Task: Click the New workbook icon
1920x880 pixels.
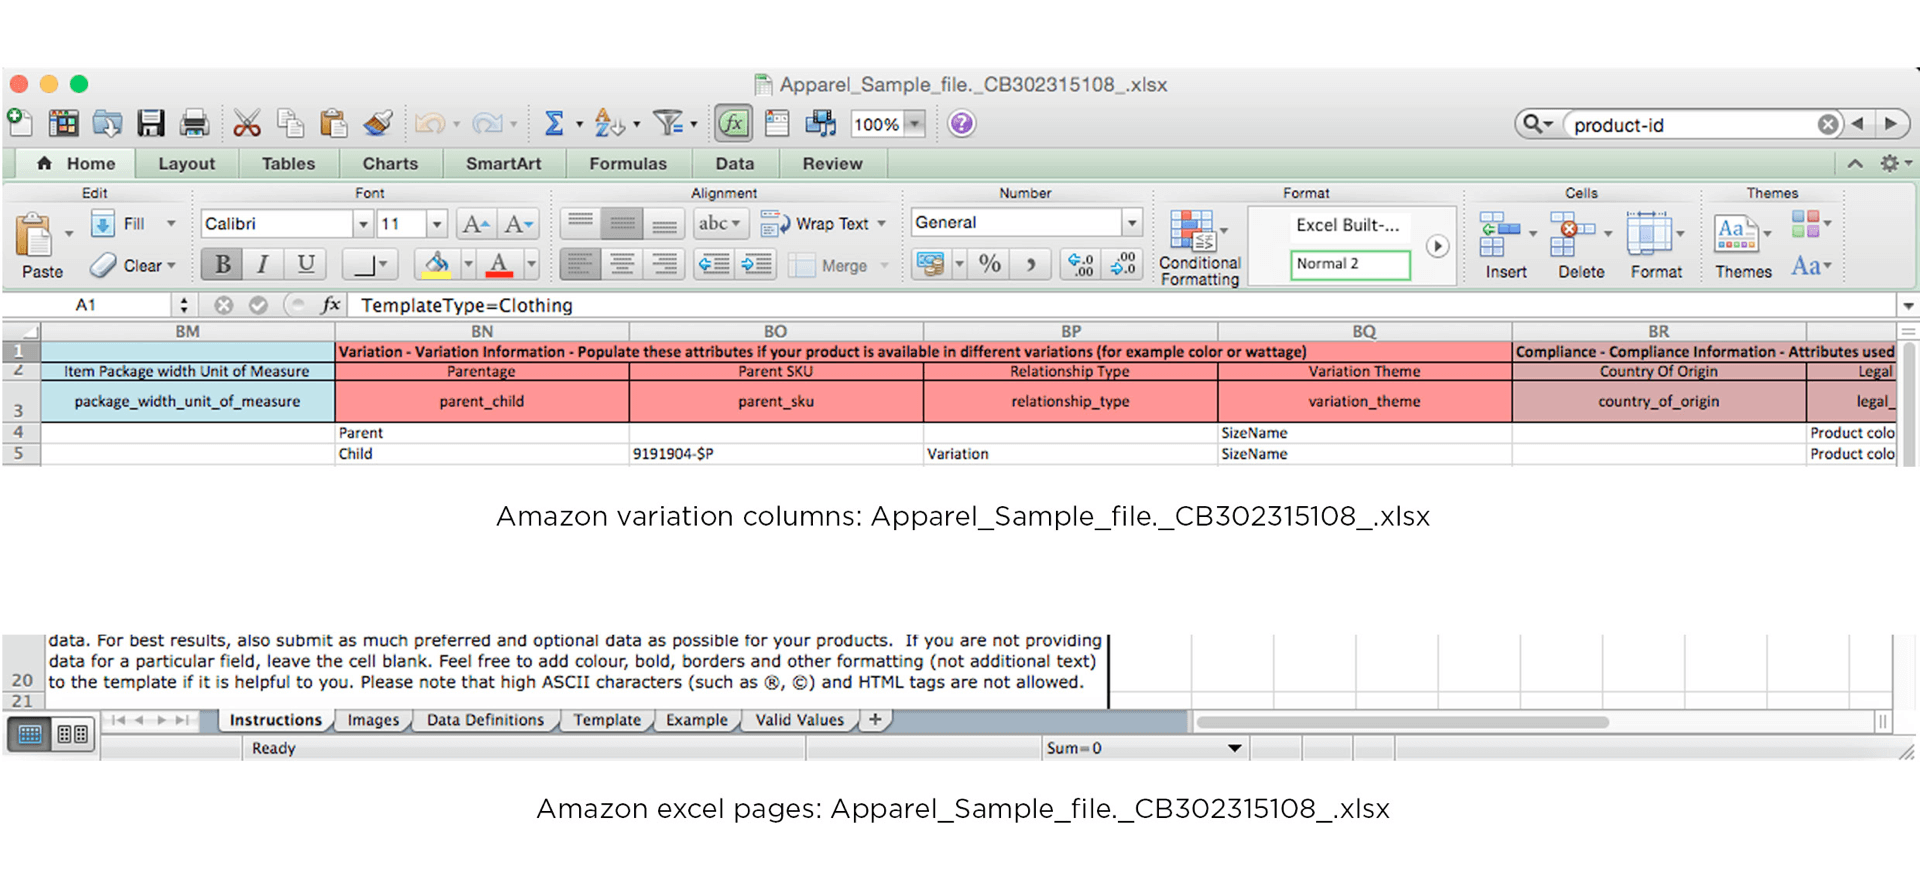Action: point(20,123)
